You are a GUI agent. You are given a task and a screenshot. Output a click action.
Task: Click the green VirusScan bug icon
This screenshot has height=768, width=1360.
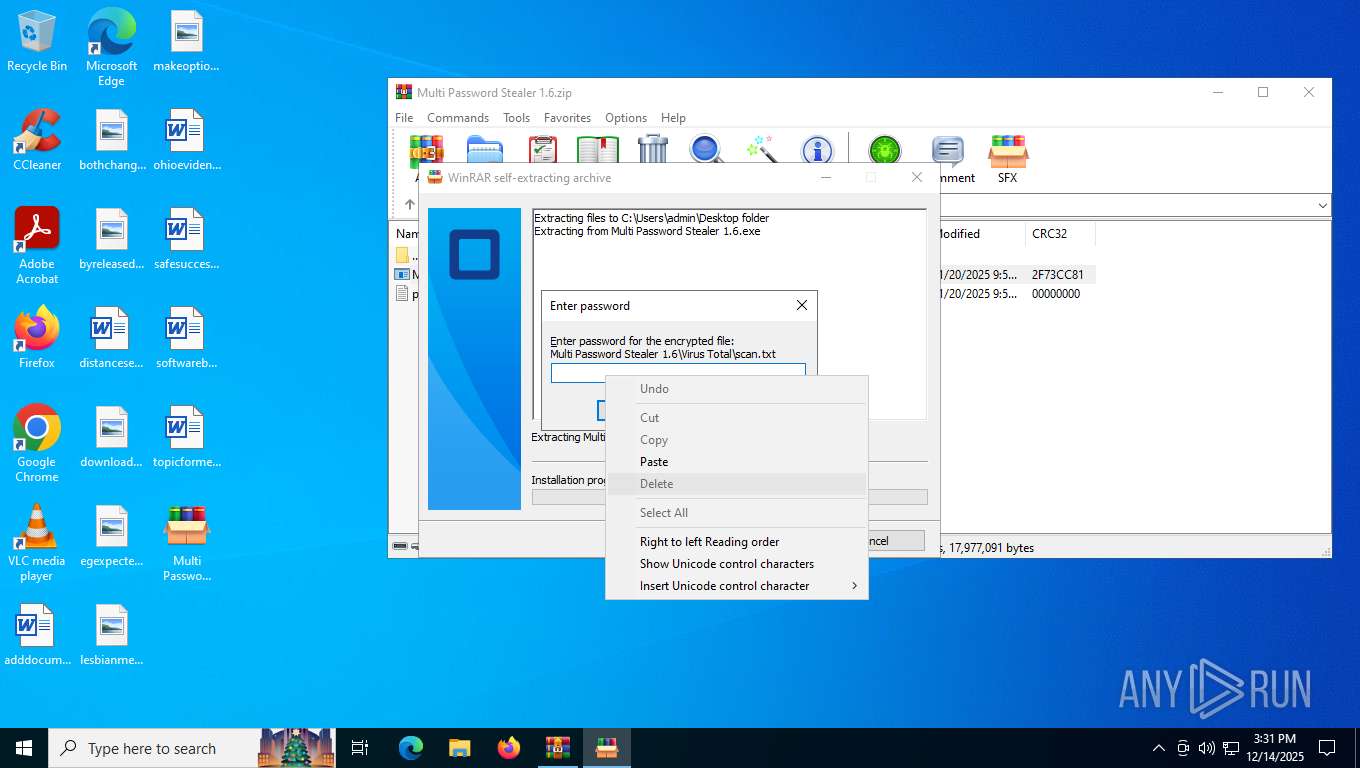pos(884,150)
